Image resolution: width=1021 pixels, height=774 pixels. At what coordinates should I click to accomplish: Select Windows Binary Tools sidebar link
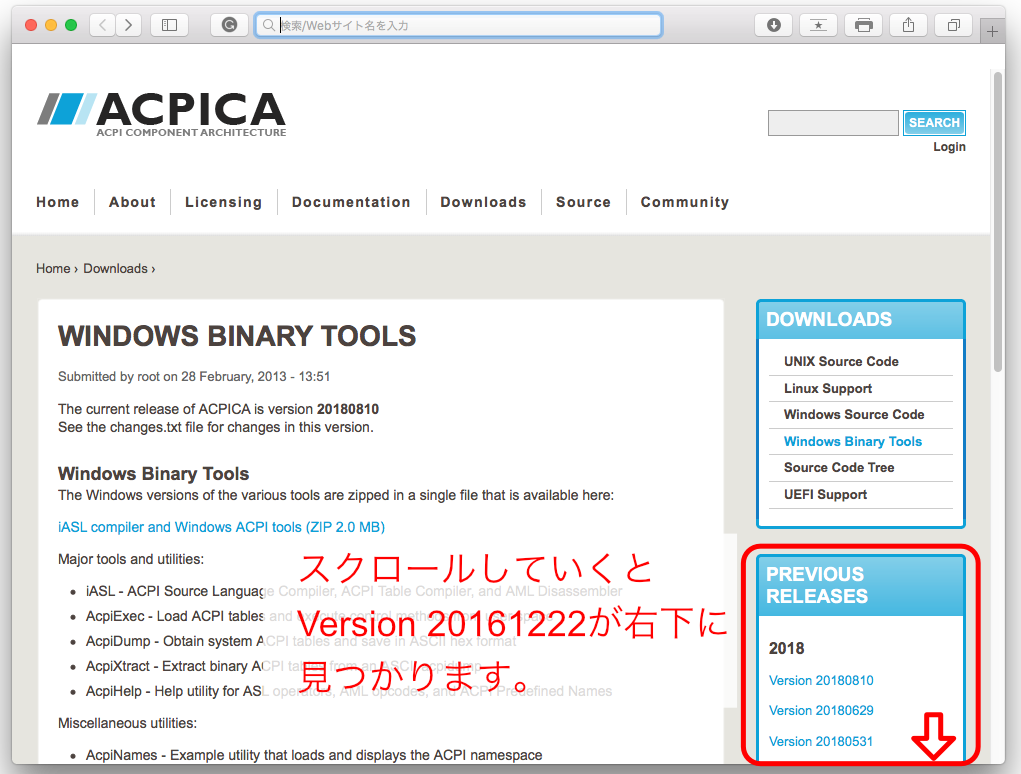[x=852, y=441]
